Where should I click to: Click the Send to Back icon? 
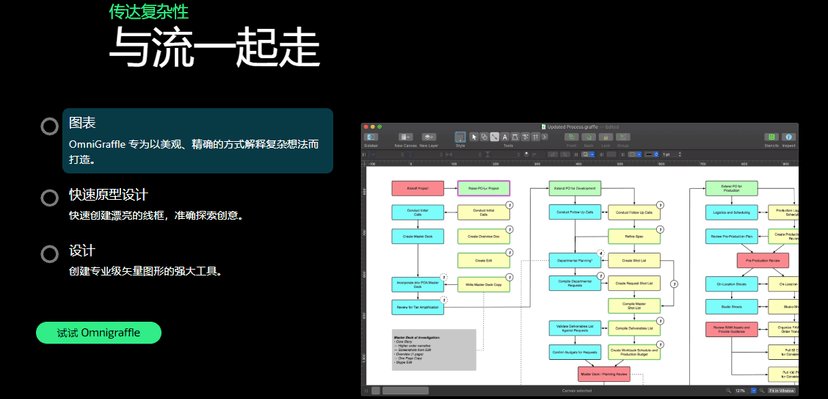pyautogui.click(x=589, y=137)
